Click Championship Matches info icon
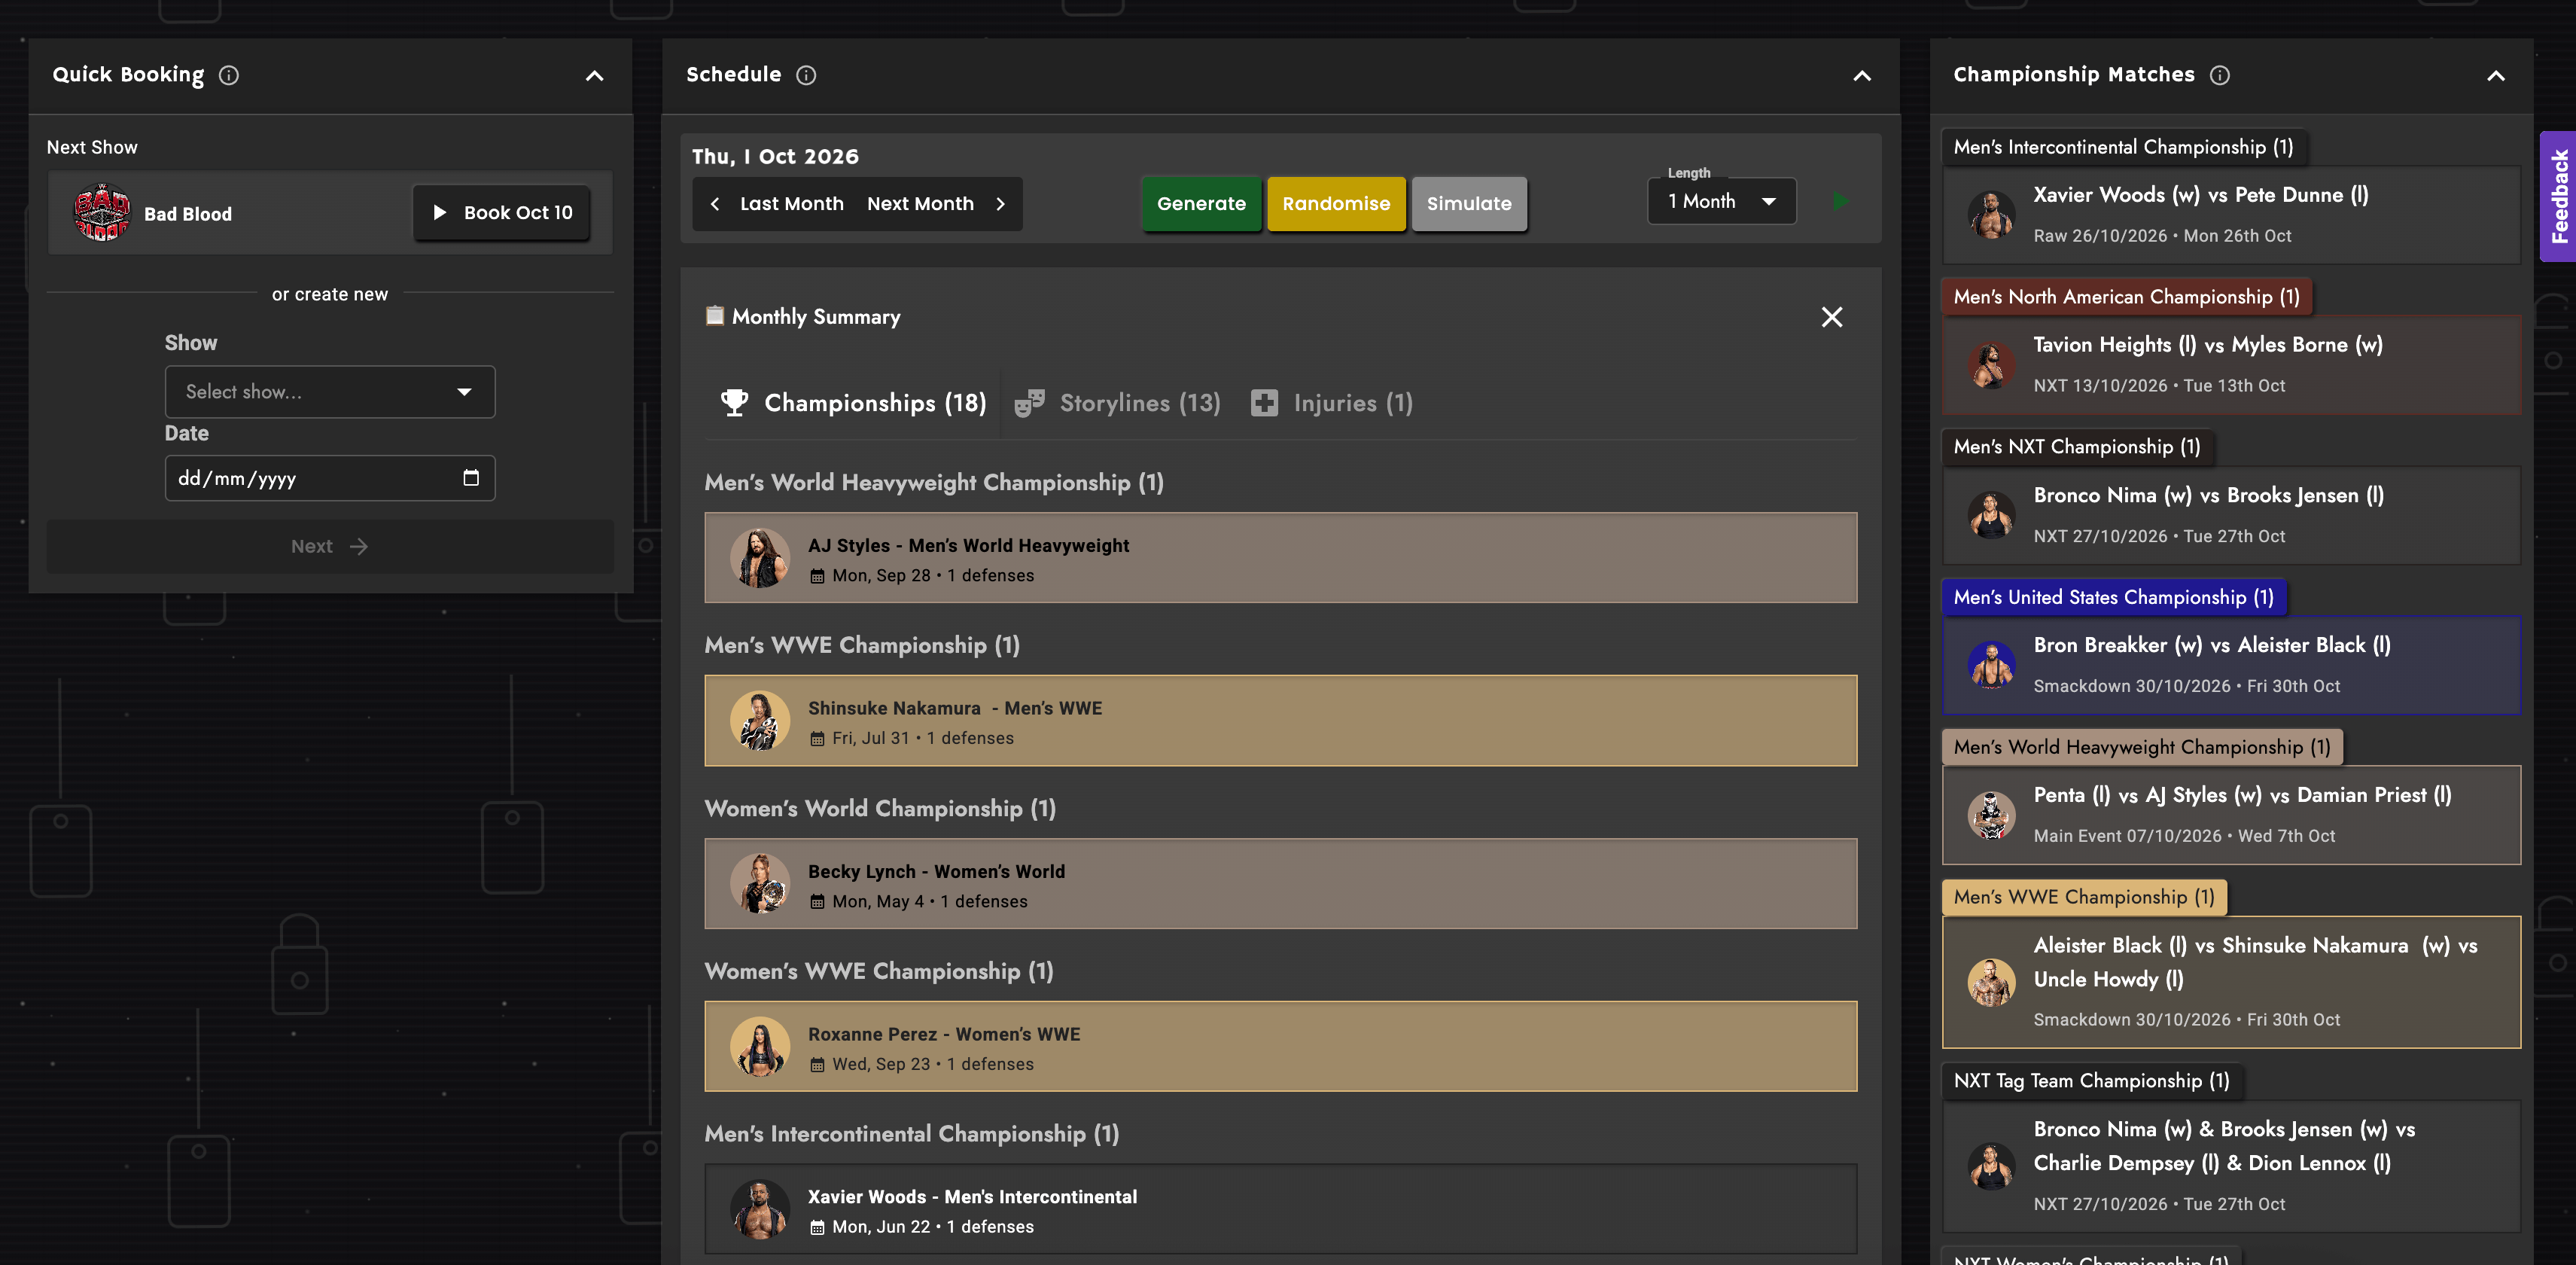The height and width of the screenshot is (1265, 2576). pos(2219,75)
